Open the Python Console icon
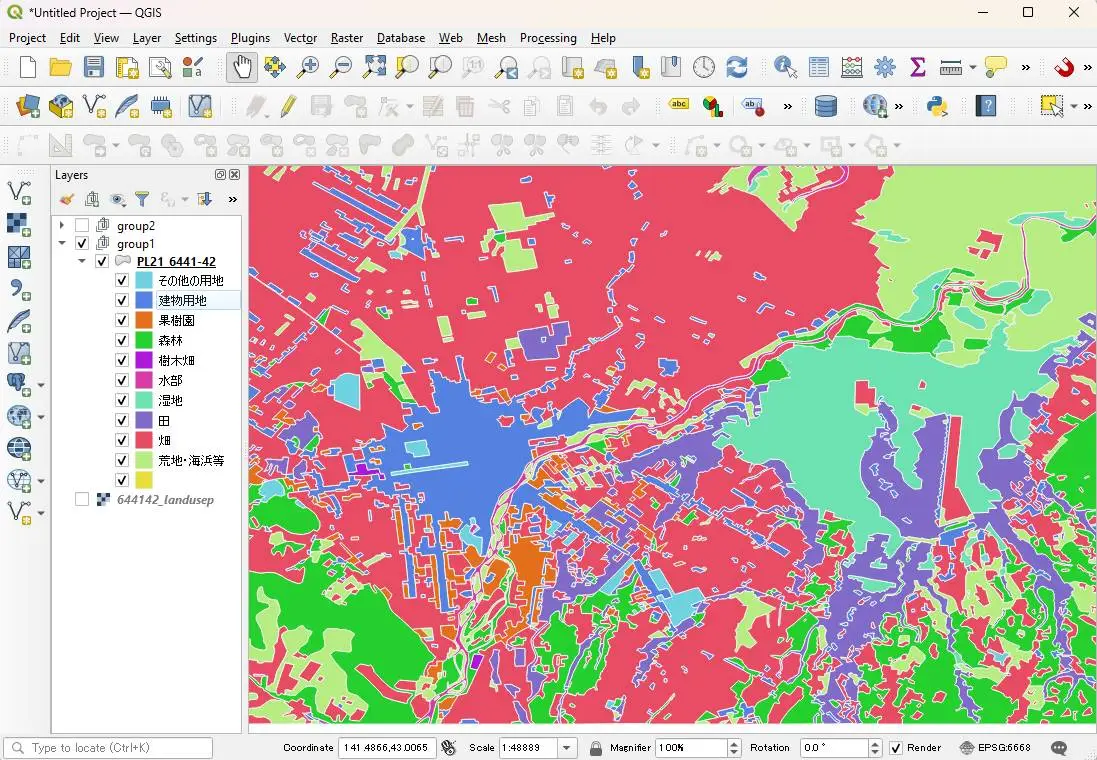 [x=938, y=104]
